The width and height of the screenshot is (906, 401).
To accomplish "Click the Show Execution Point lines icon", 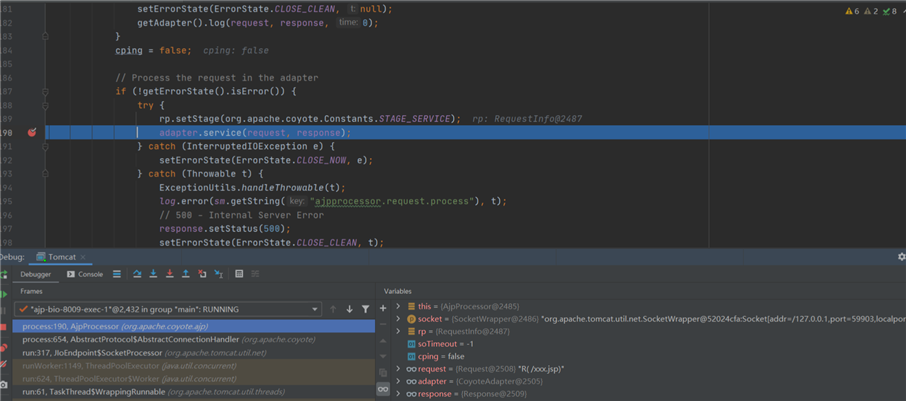I will click(x=117, y=274).
